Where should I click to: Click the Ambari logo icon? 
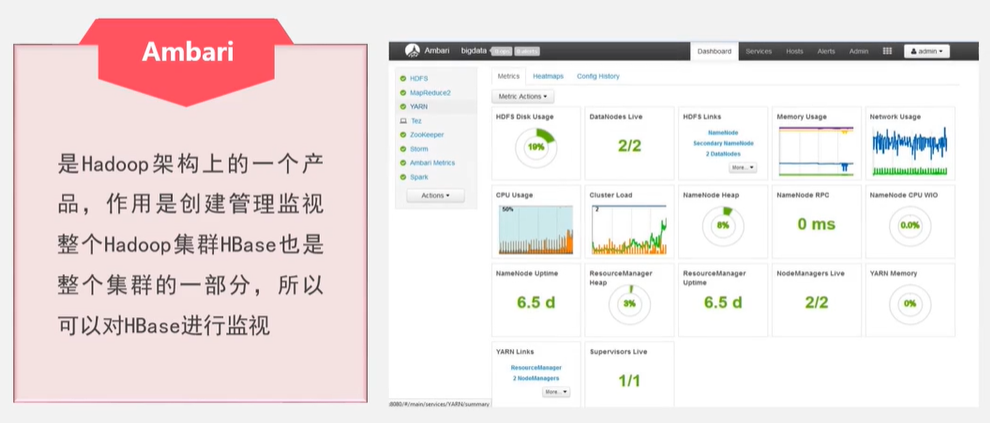(x=412, y=51)
